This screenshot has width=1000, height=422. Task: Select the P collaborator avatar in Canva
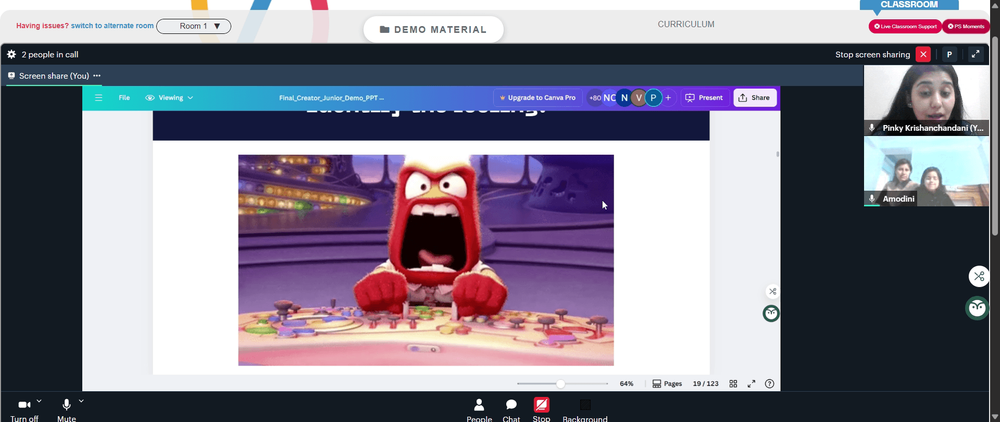653,98
